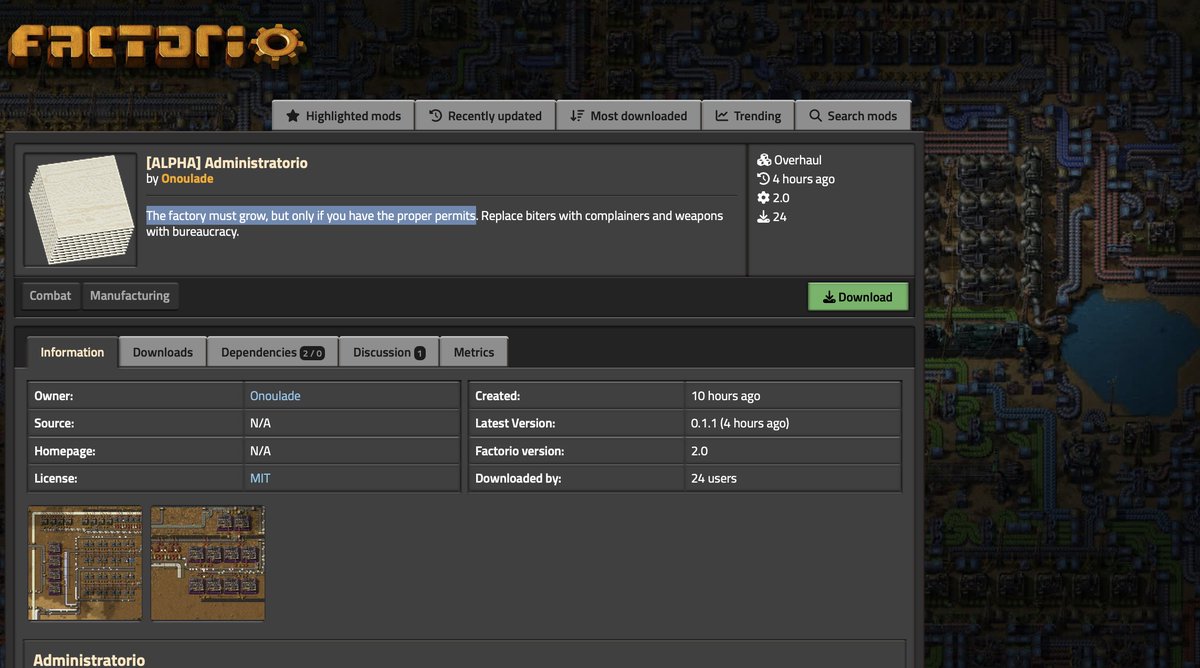
Task: Select the Combat tag
Action: tap(50, 296)
